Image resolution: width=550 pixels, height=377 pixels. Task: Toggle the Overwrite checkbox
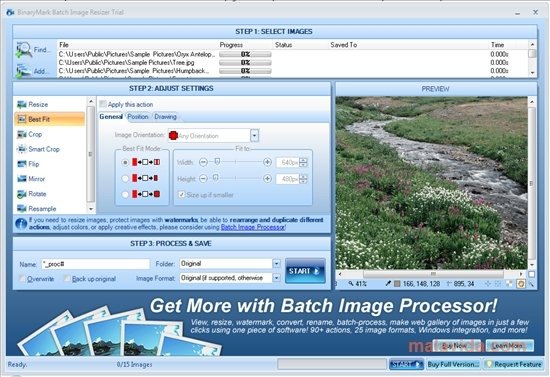pos(22,278)
